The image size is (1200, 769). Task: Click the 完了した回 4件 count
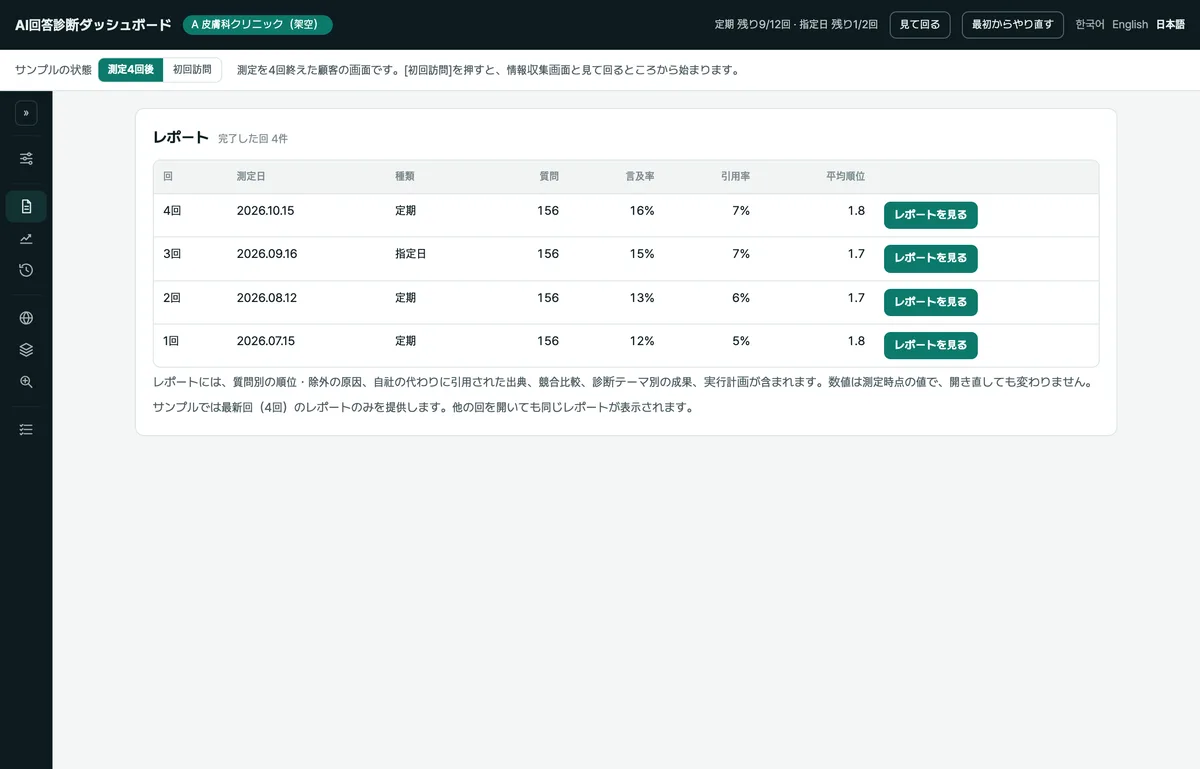[253, 139]
